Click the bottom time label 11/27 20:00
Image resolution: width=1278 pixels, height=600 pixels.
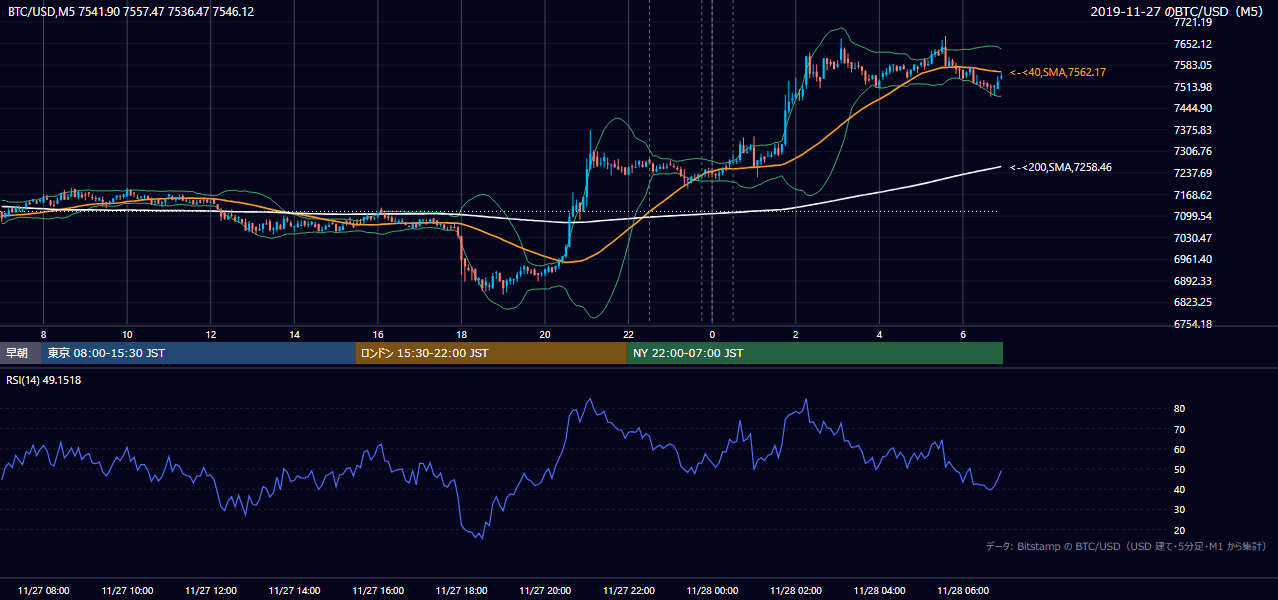click(x=544, y=591)
